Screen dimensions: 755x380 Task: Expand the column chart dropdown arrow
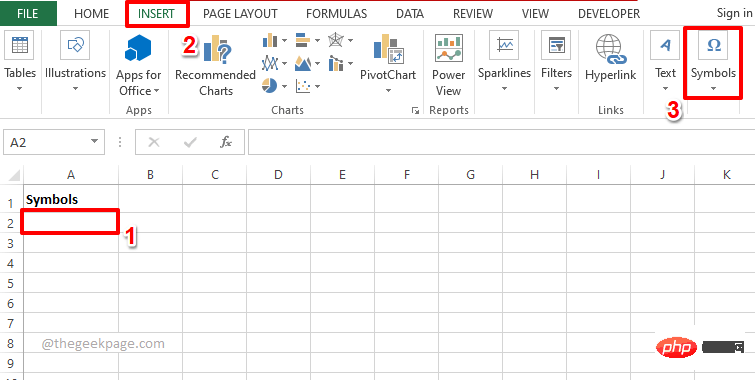[284, 40]
